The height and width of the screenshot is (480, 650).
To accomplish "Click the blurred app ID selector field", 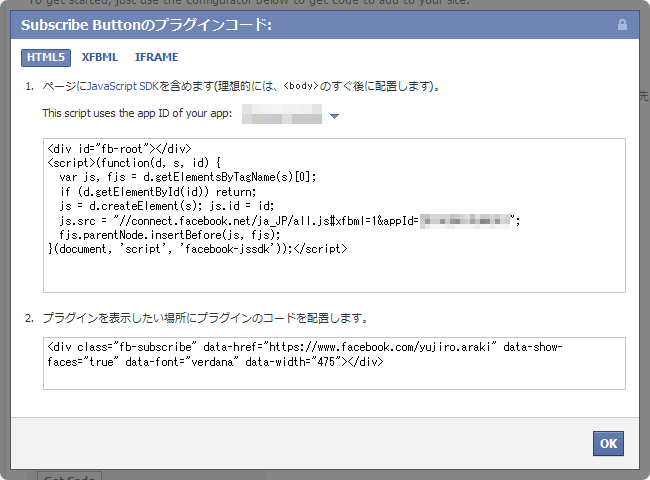I will tap(282, 114).
